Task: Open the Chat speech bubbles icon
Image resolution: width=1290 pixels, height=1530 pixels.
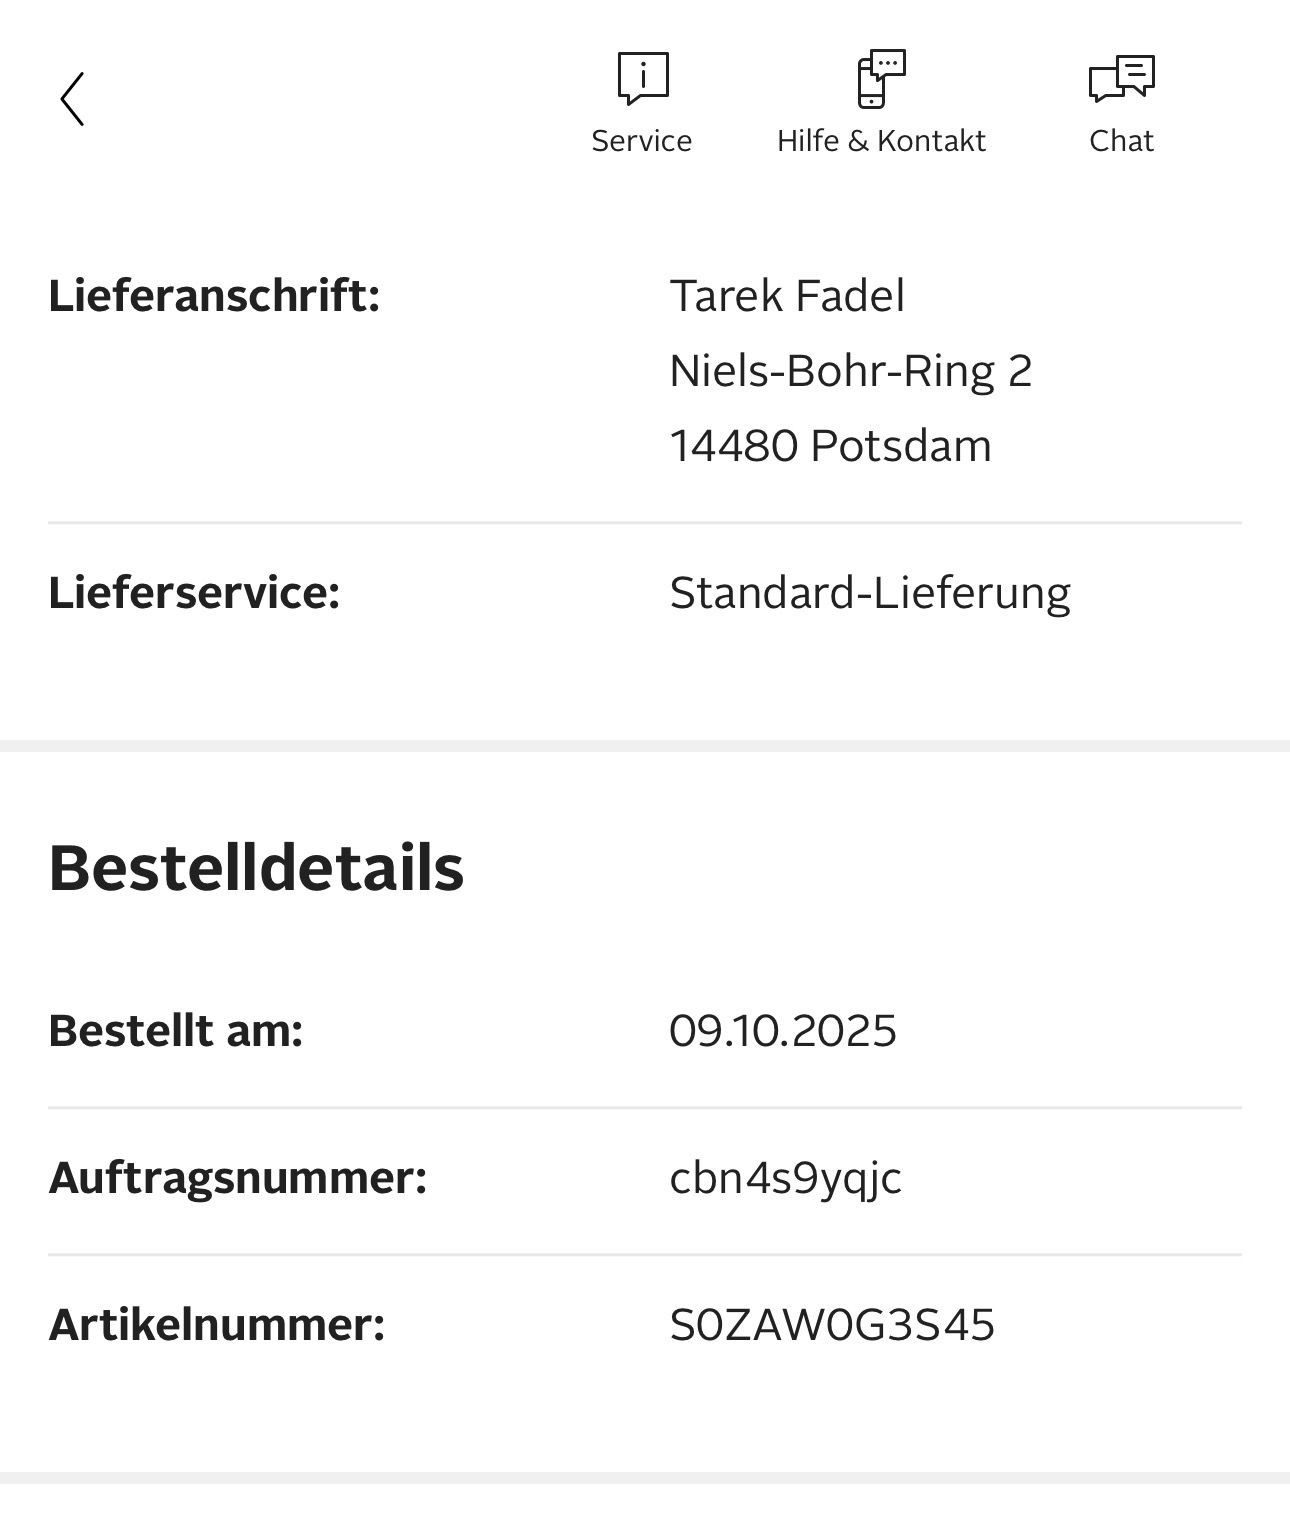Action: coord(1121,78)
